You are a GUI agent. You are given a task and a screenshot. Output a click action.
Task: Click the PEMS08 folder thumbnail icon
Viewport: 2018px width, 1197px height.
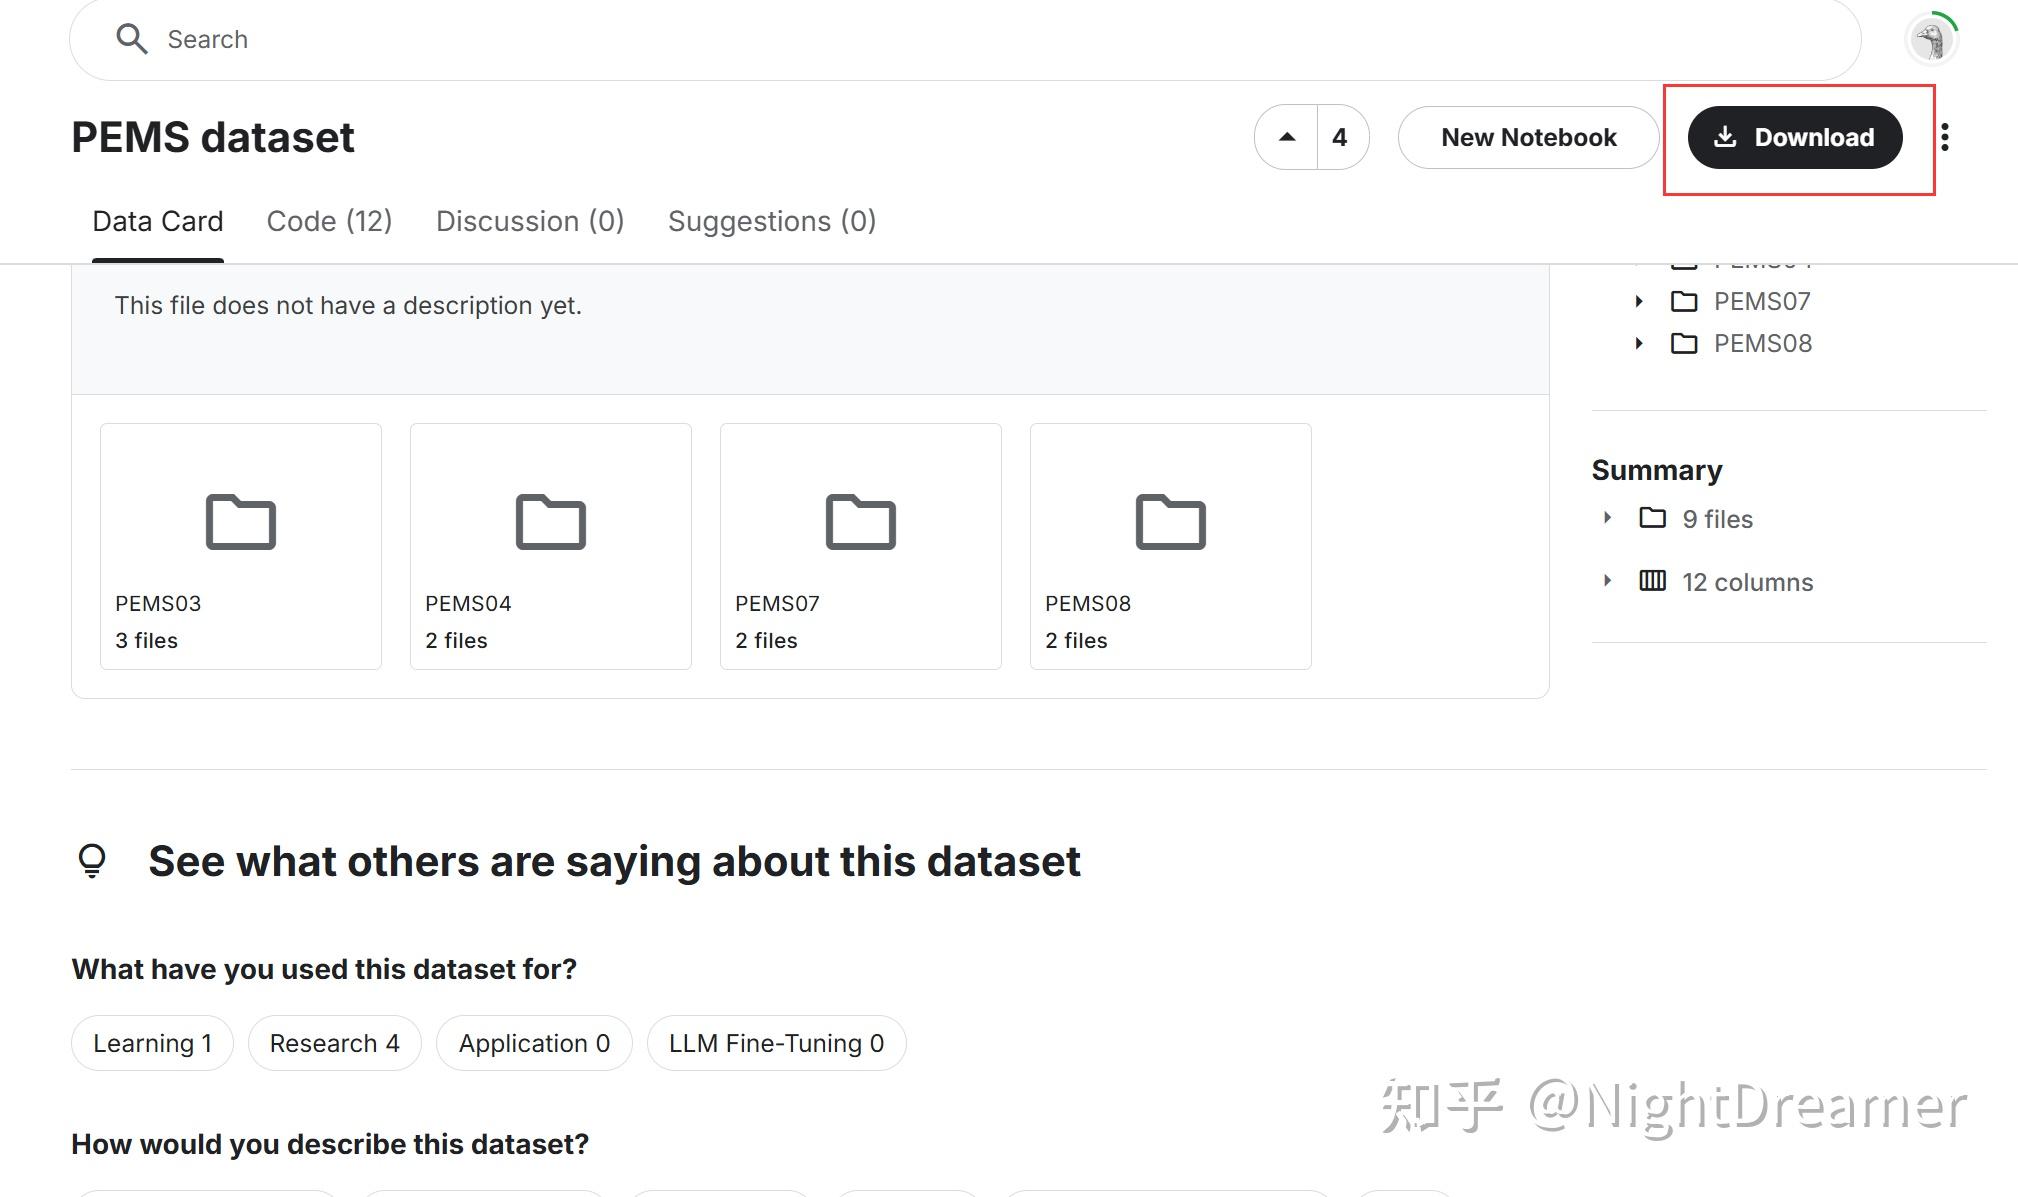click(1170, 521)
